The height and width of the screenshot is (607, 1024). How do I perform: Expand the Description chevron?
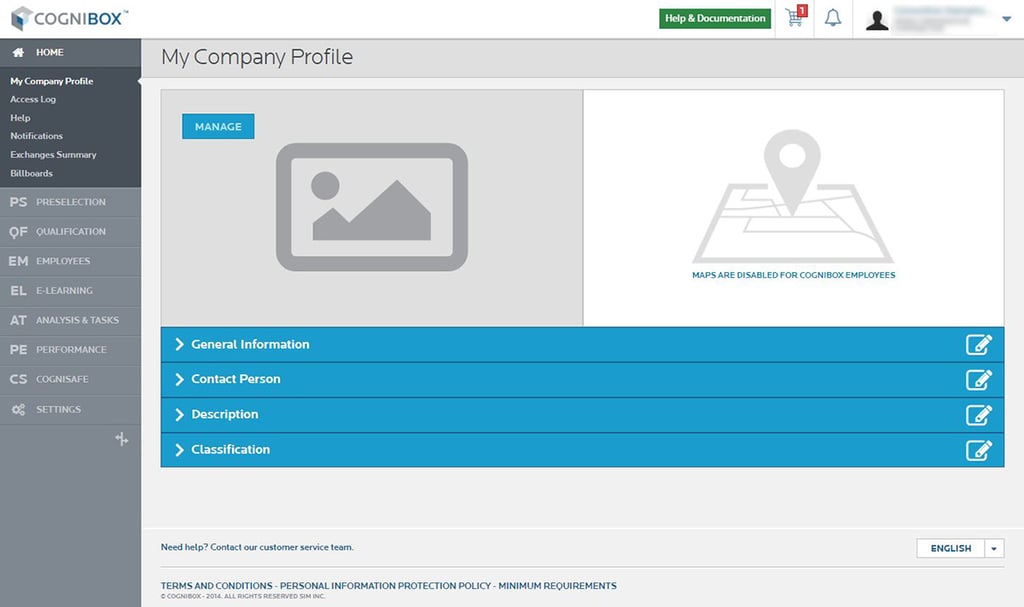coord(180,414)
